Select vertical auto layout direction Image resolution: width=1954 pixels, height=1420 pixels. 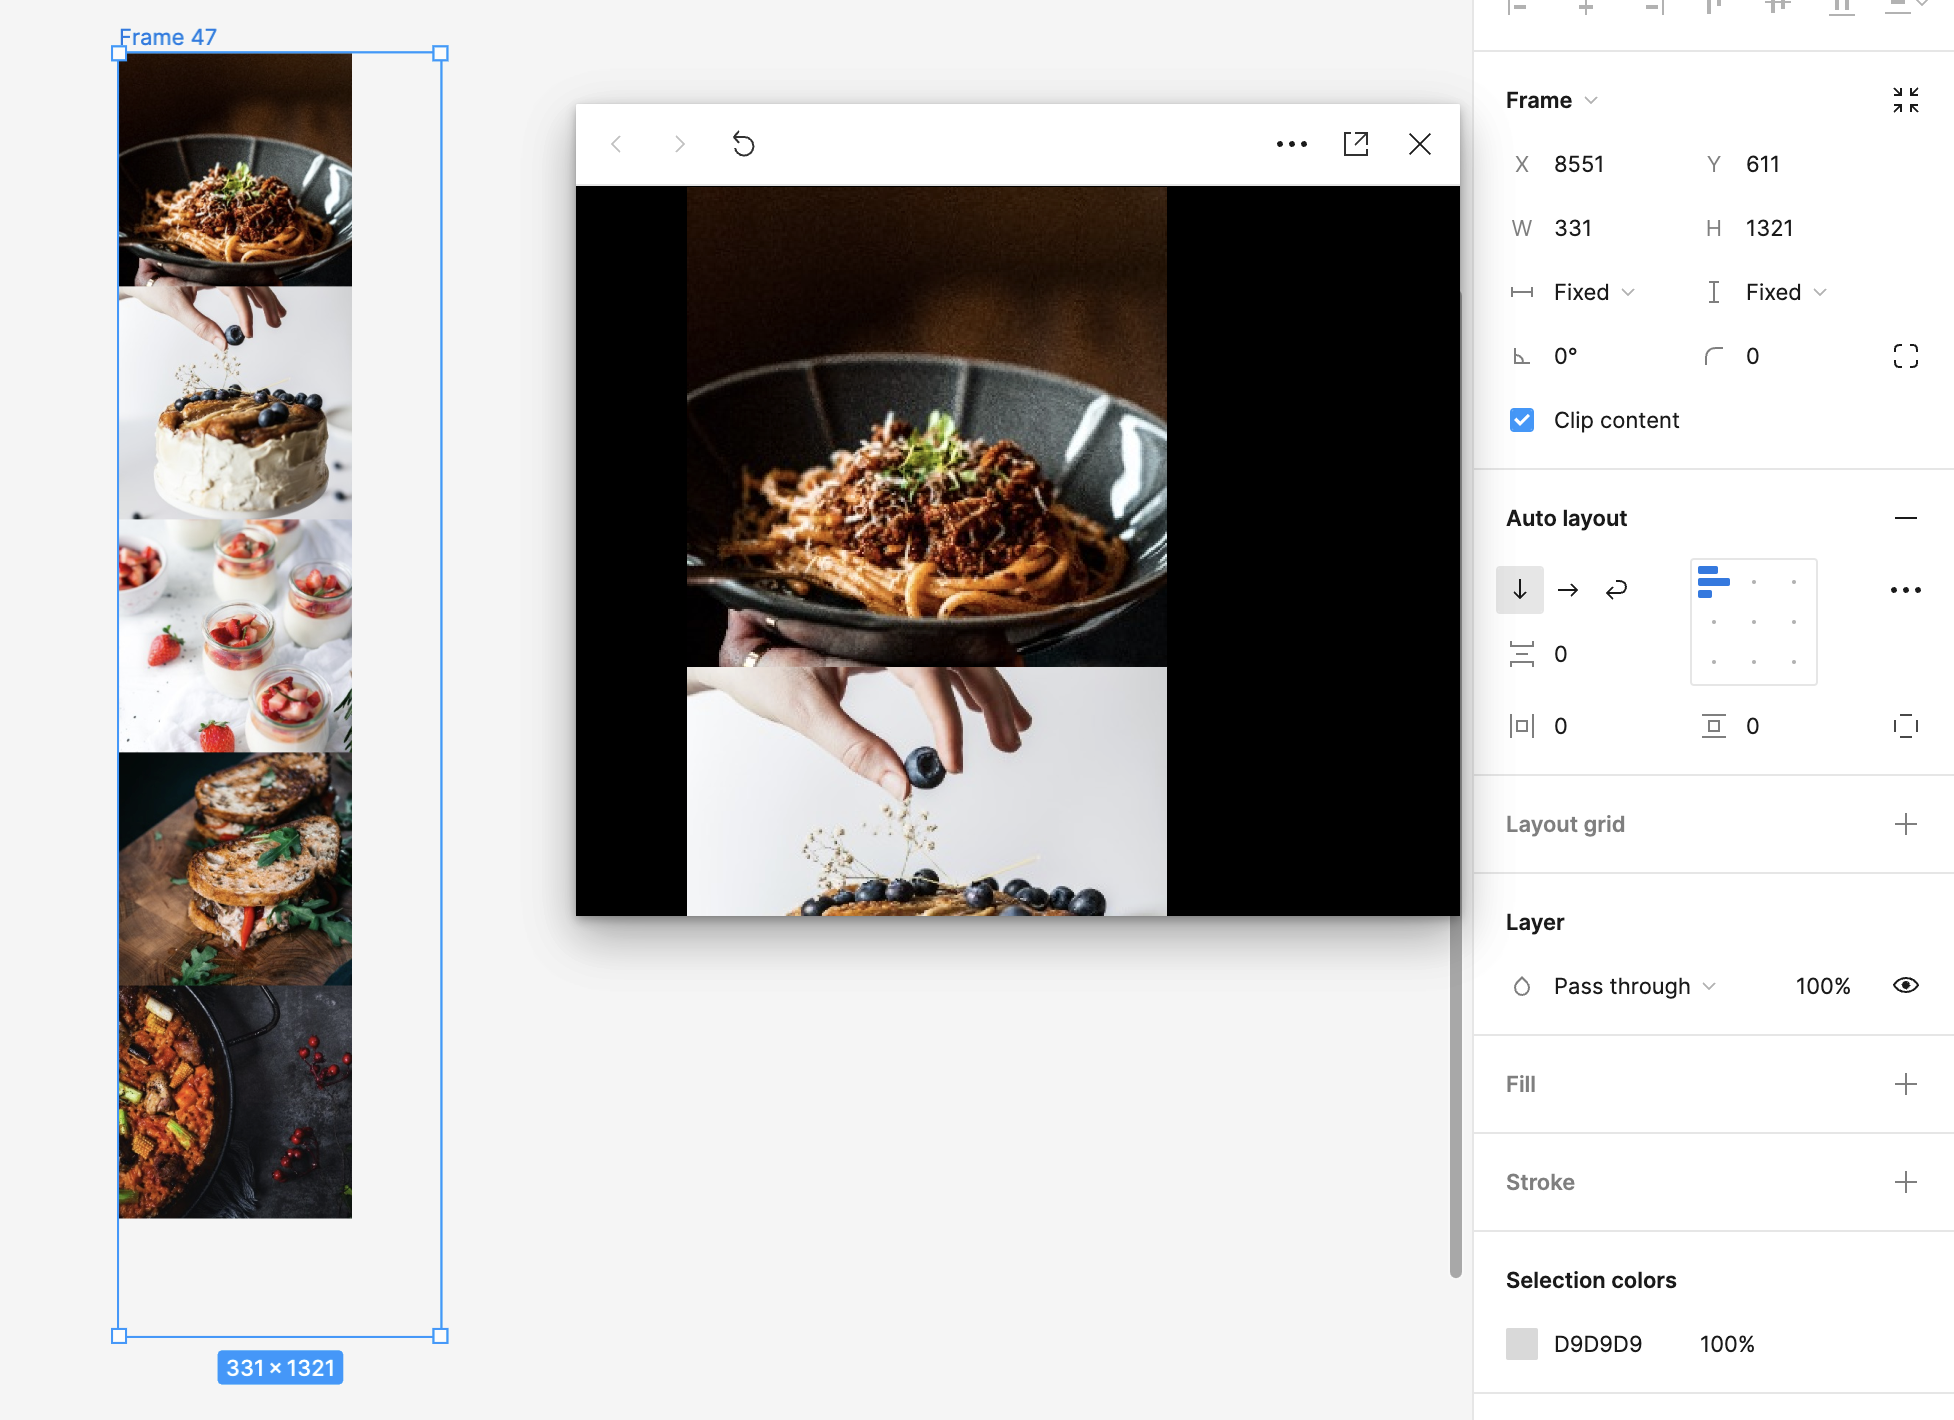1519,590
